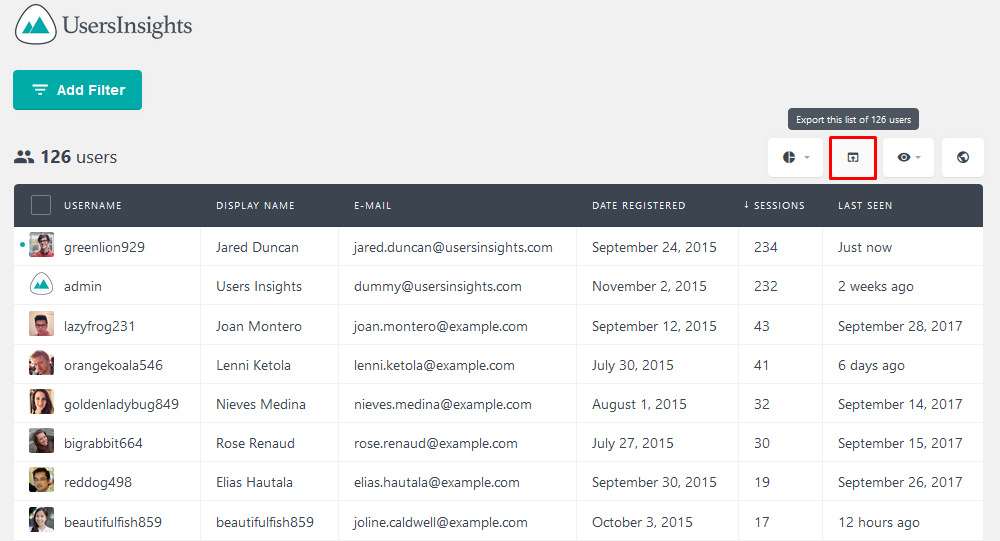Click the UsersInsights logo
This screenshot has height=541, width=1000.
tap(103, 25)
